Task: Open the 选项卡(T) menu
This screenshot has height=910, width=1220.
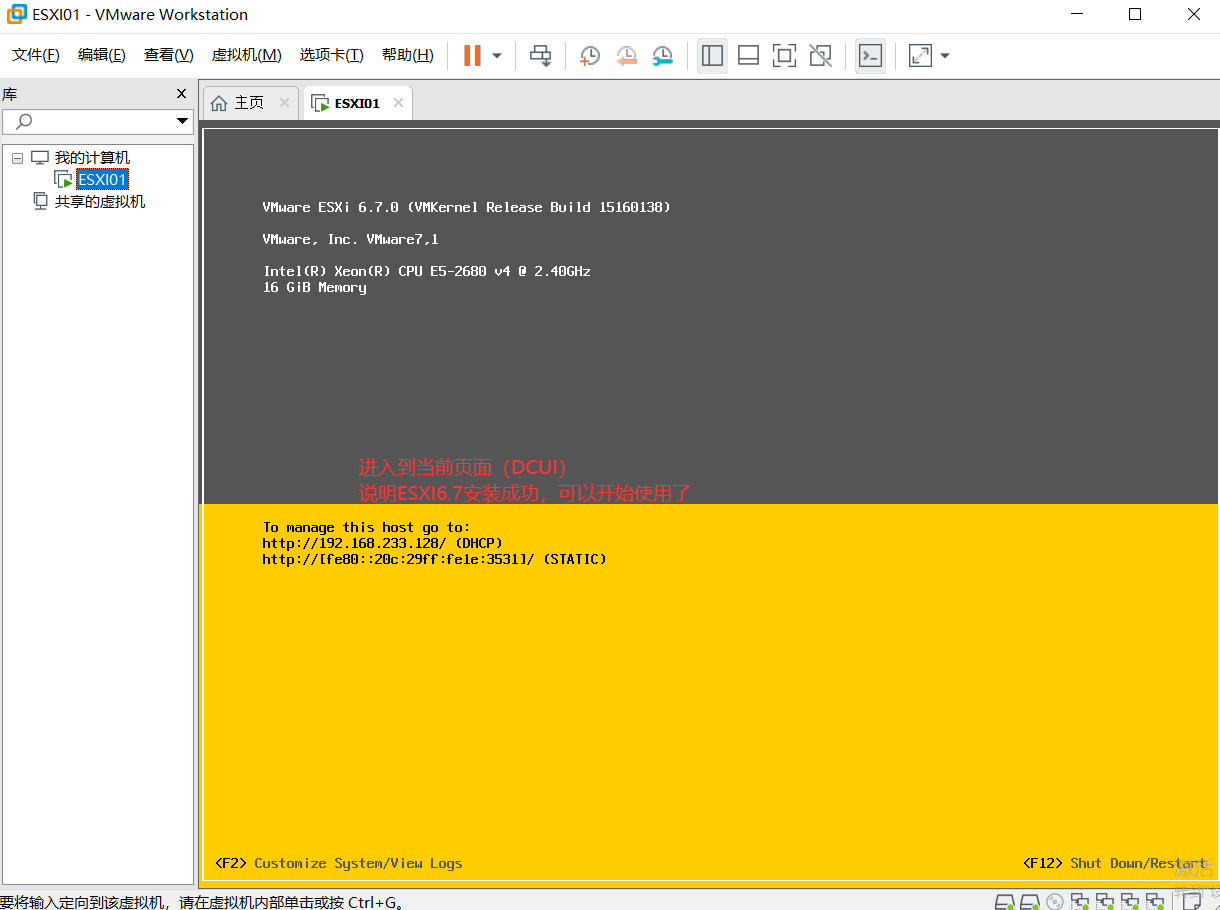Action: click(332, 55)
